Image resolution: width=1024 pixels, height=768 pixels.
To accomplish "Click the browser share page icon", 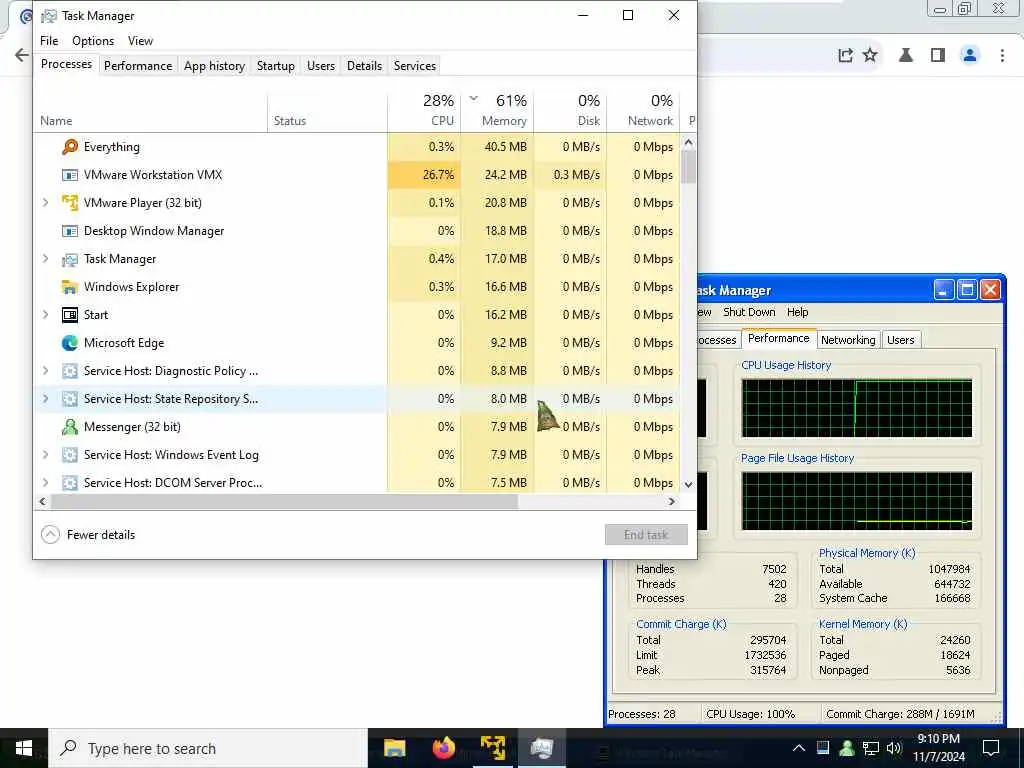I will 845,56.
